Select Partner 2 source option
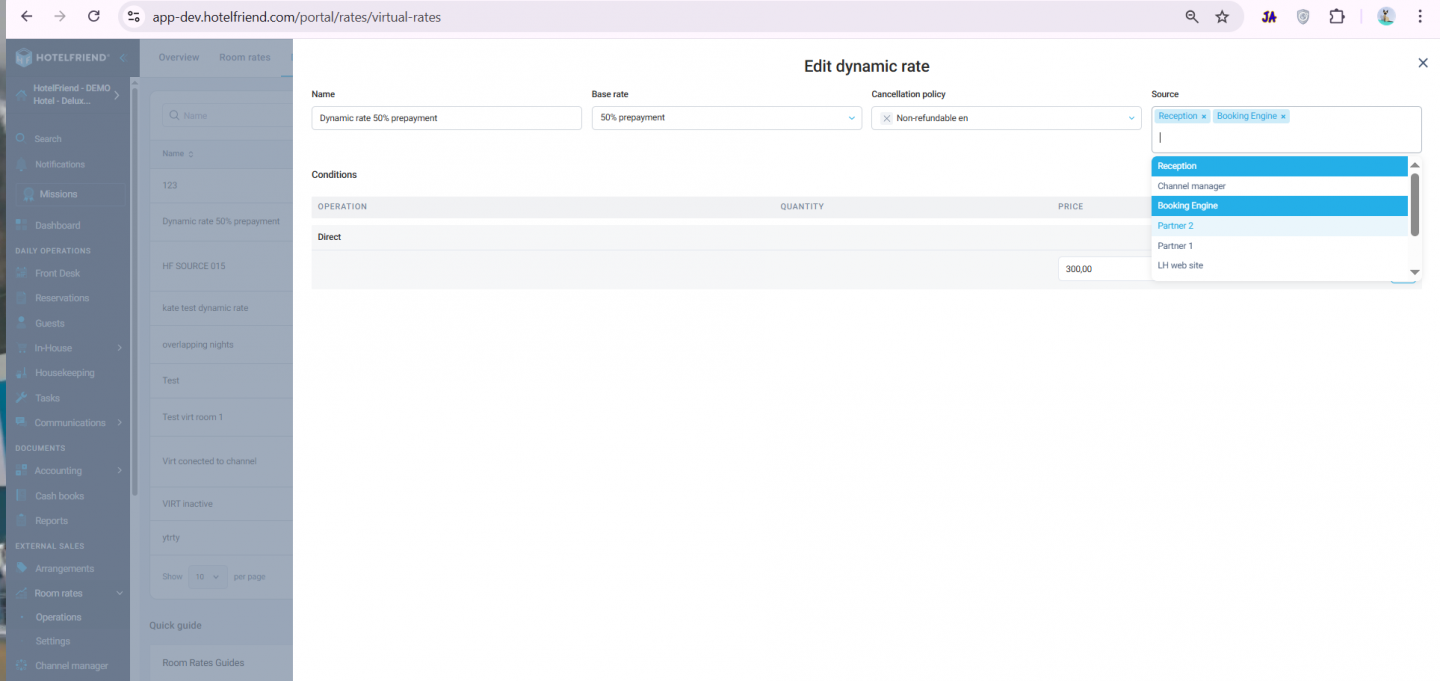 [x=1175, y=226]
